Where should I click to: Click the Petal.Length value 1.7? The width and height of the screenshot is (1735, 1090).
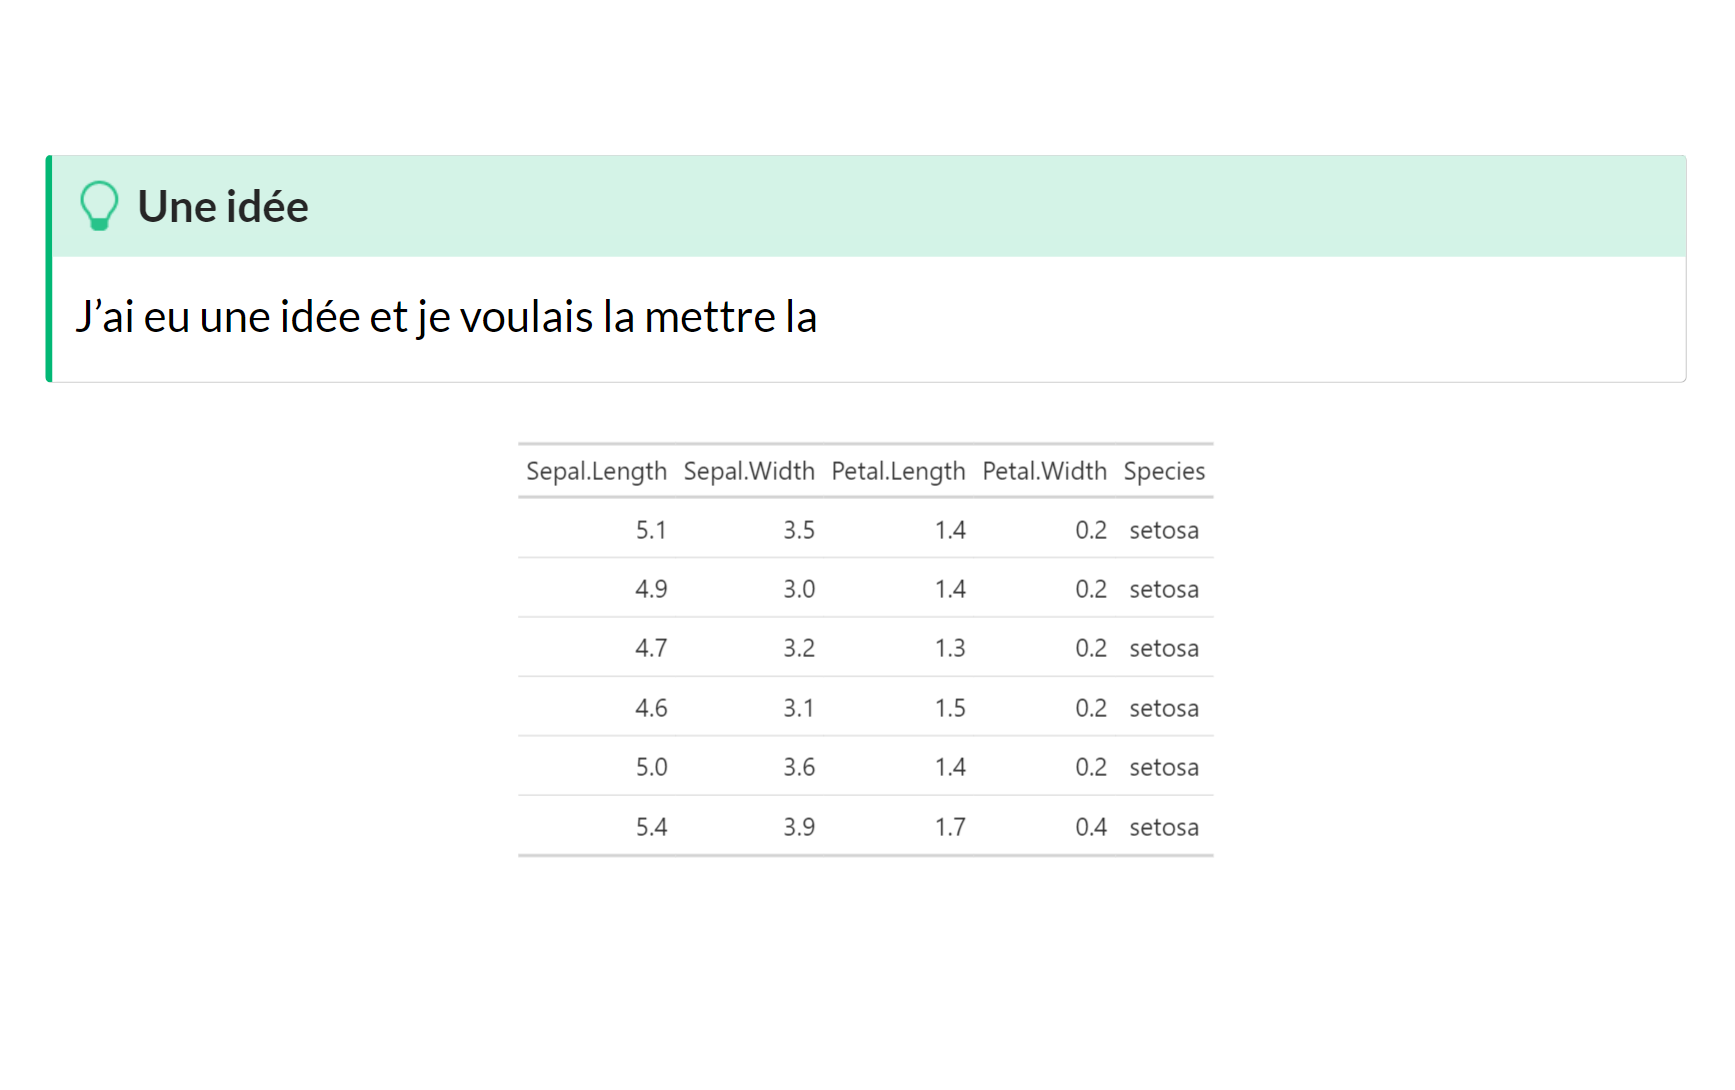(950, 827)
